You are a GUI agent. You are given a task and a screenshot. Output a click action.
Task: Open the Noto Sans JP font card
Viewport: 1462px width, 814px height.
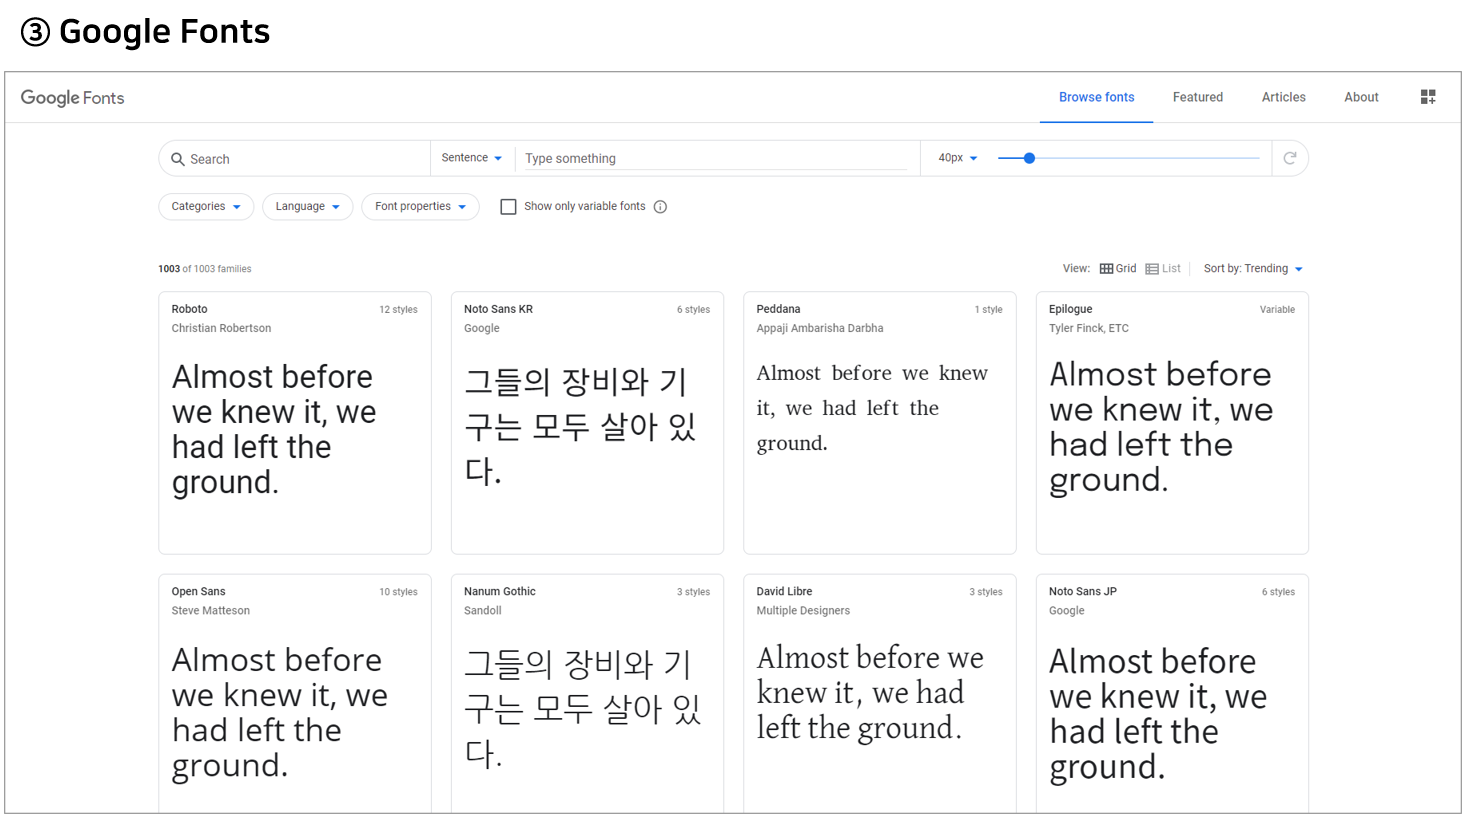(x=1172, y=693)
